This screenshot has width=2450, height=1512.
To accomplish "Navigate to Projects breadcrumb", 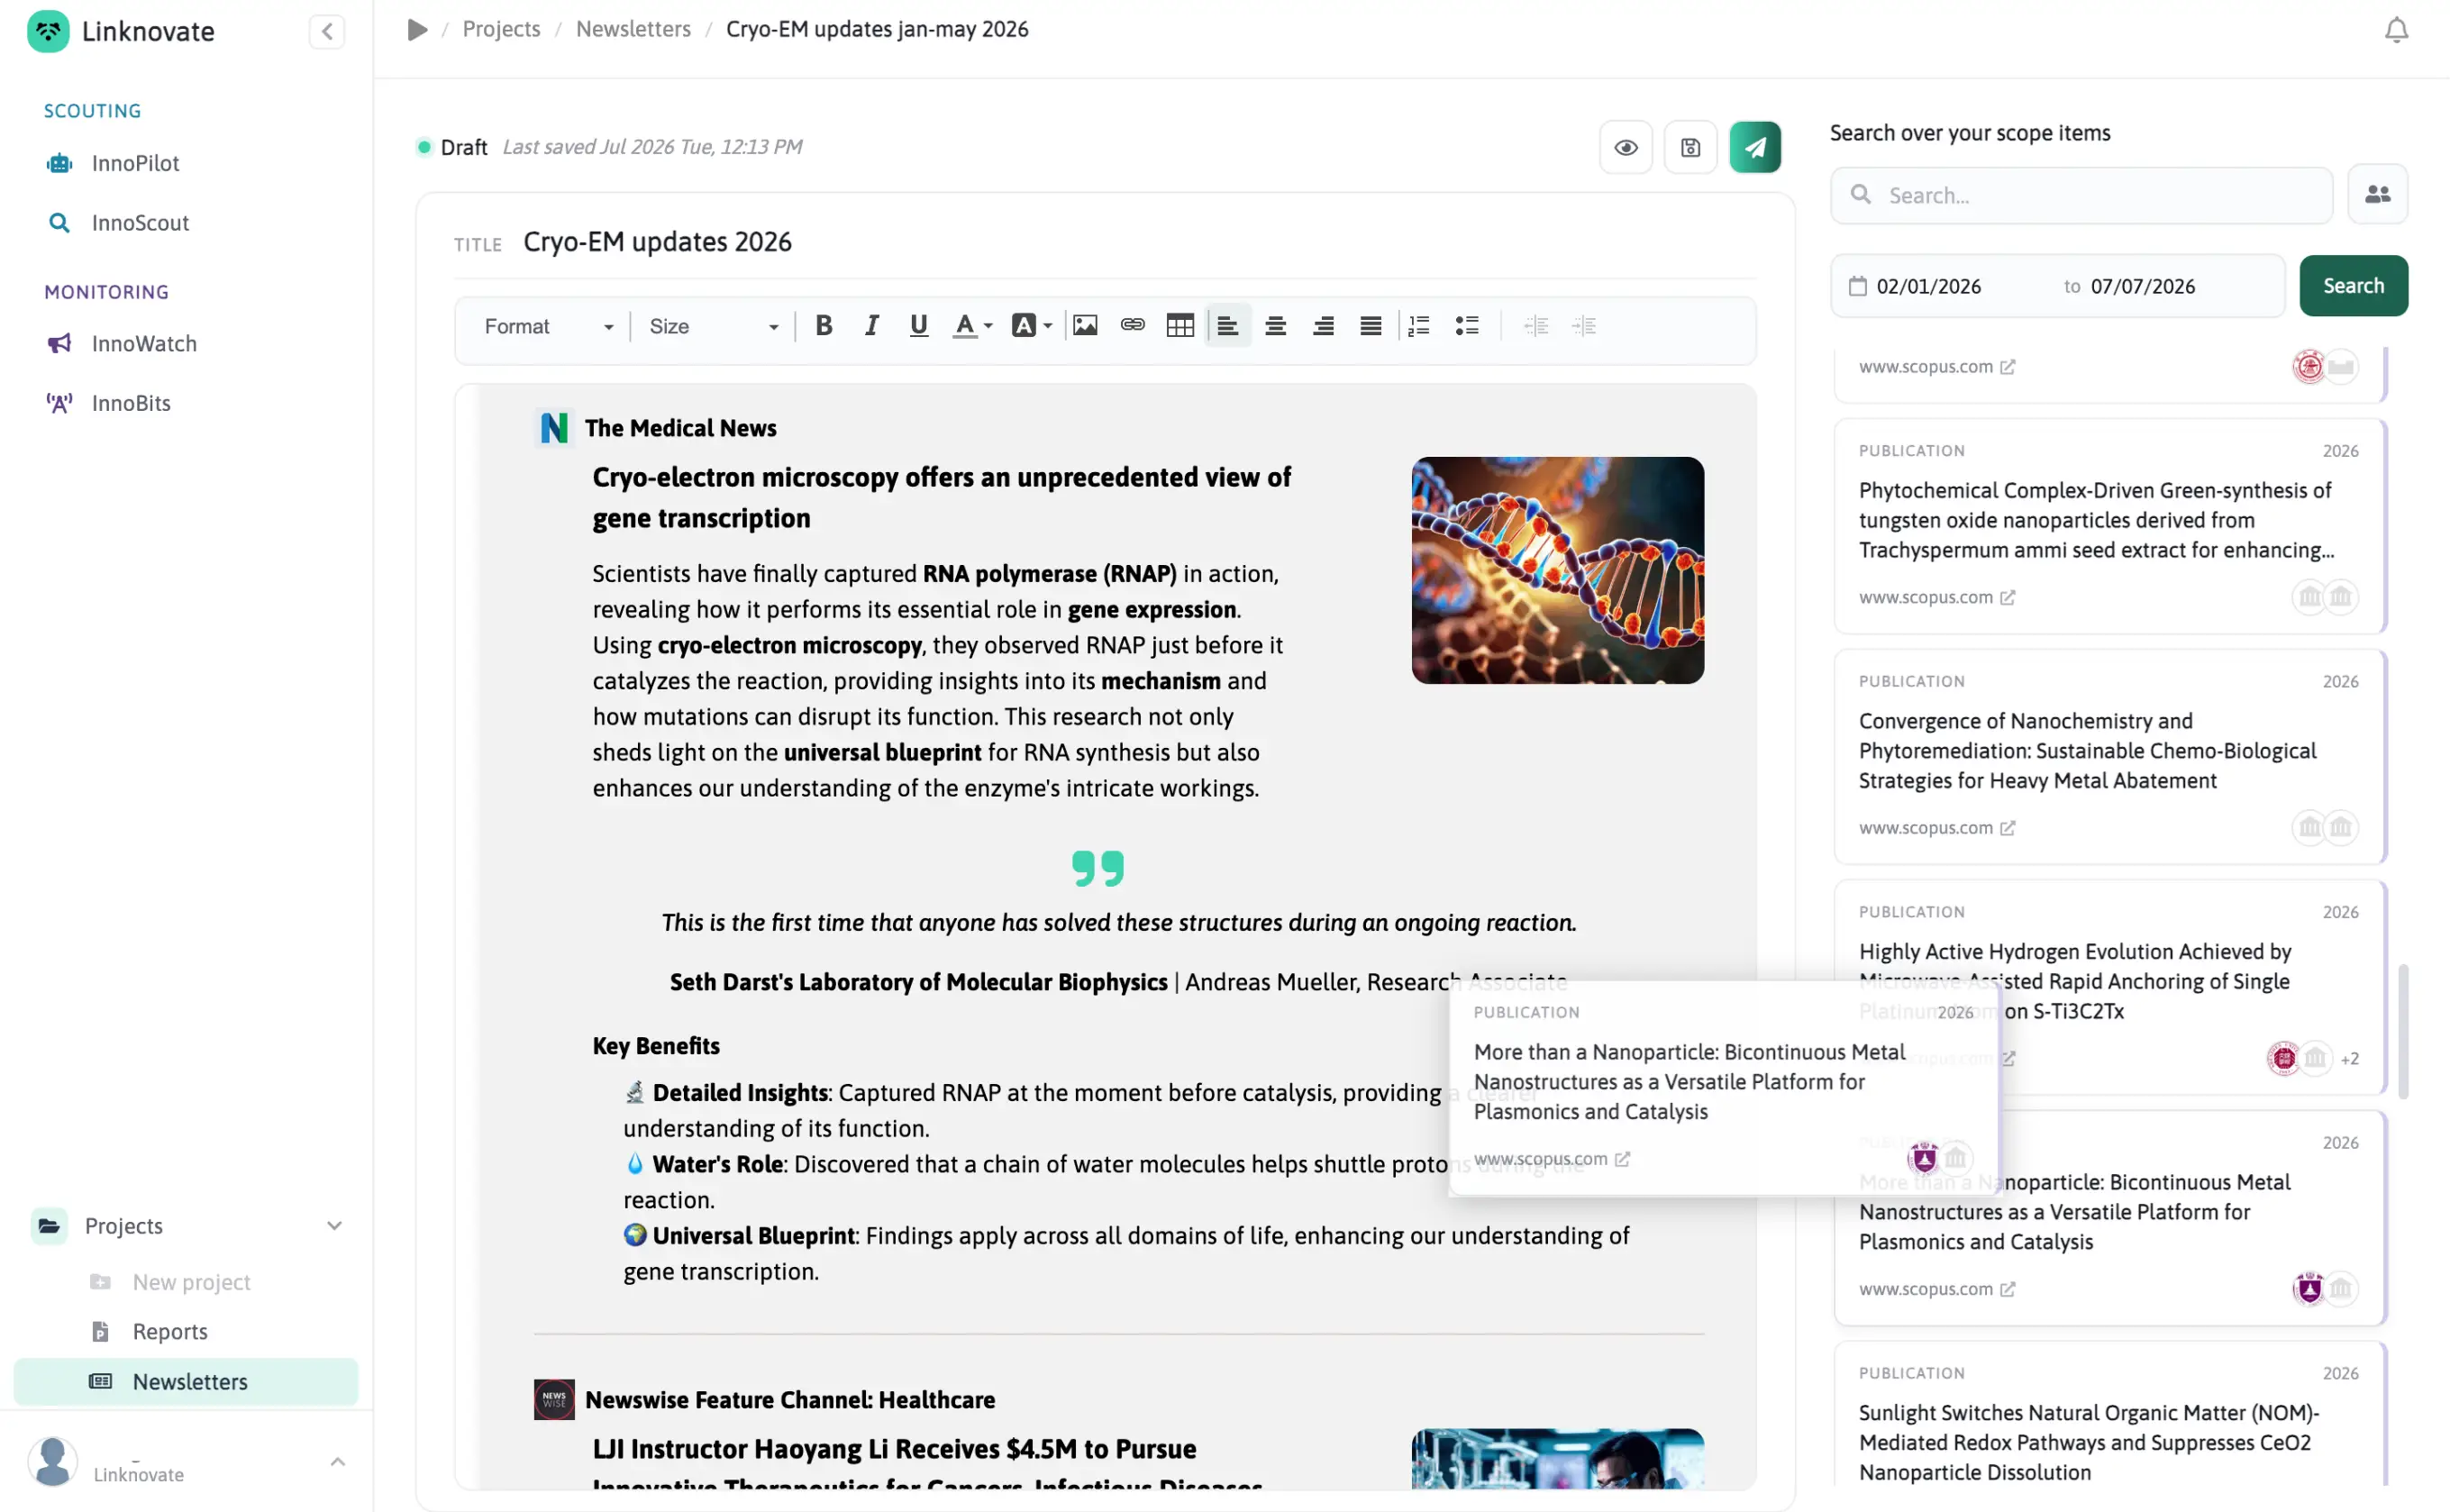I will 501,29.
